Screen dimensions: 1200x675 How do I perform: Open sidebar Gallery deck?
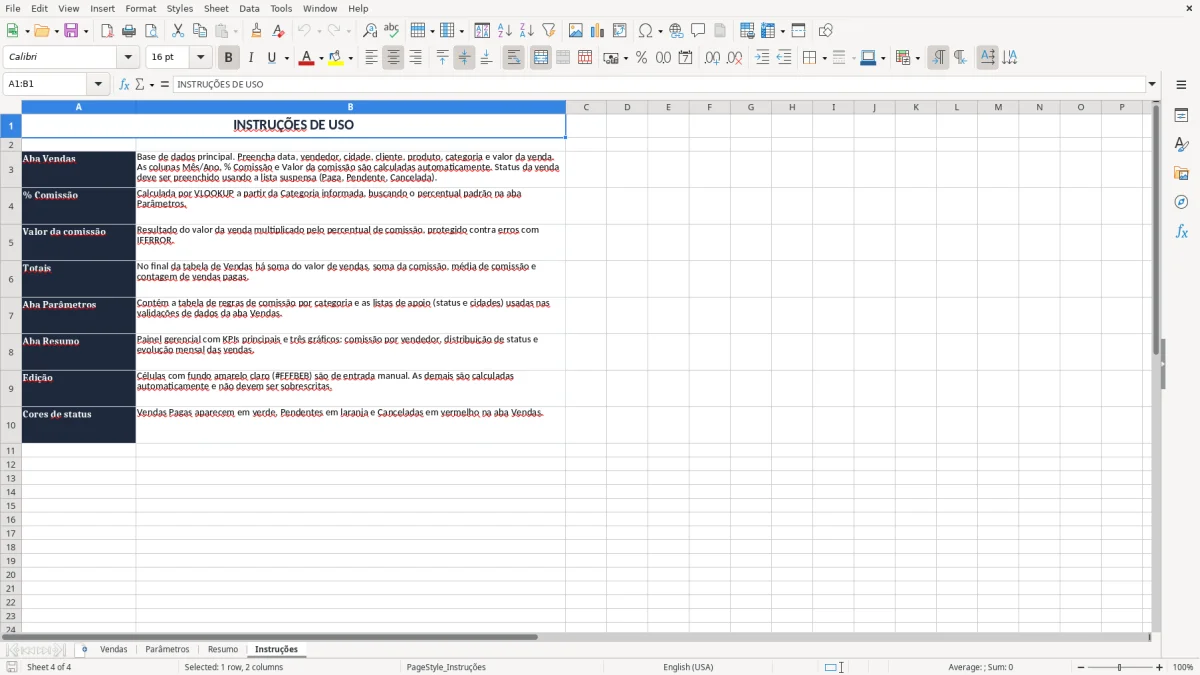coord(1181,174)
